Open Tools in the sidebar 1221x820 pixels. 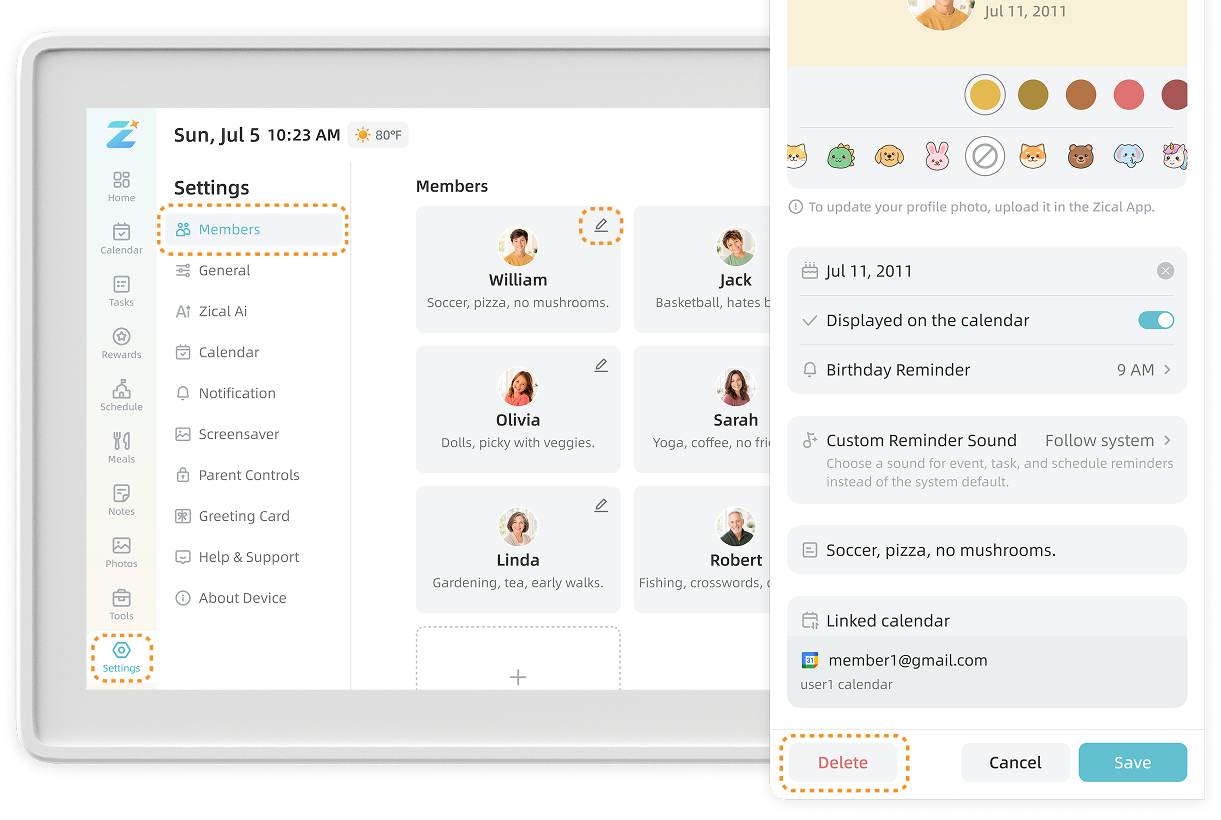click(121, 604)
